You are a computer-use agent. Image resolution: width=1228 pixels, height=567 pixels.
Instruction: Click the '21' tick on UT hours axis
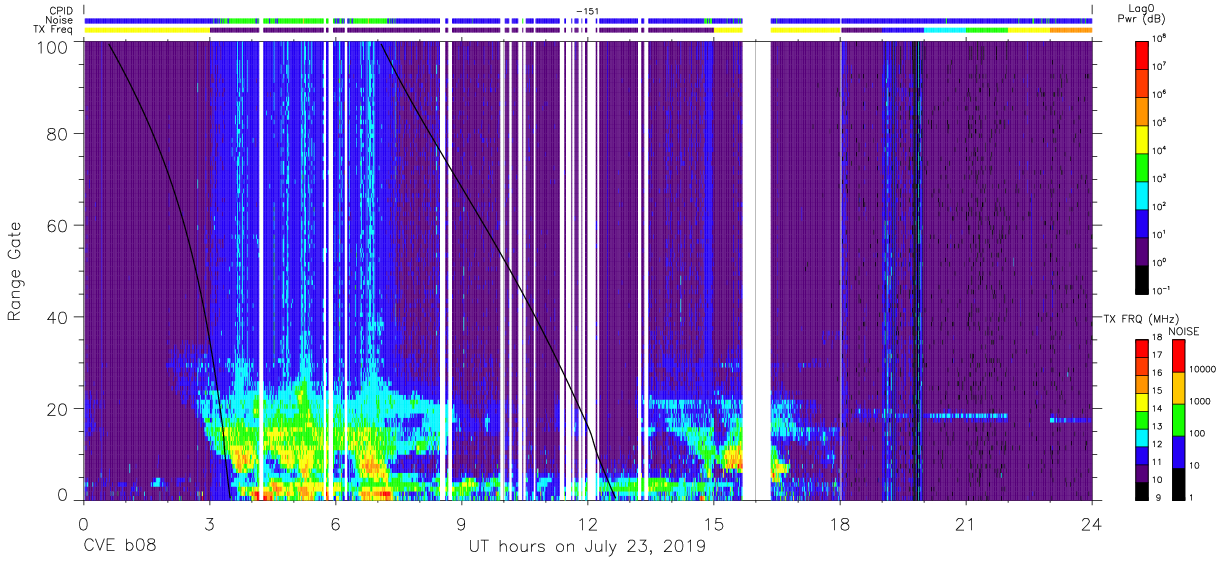(966, 523)
